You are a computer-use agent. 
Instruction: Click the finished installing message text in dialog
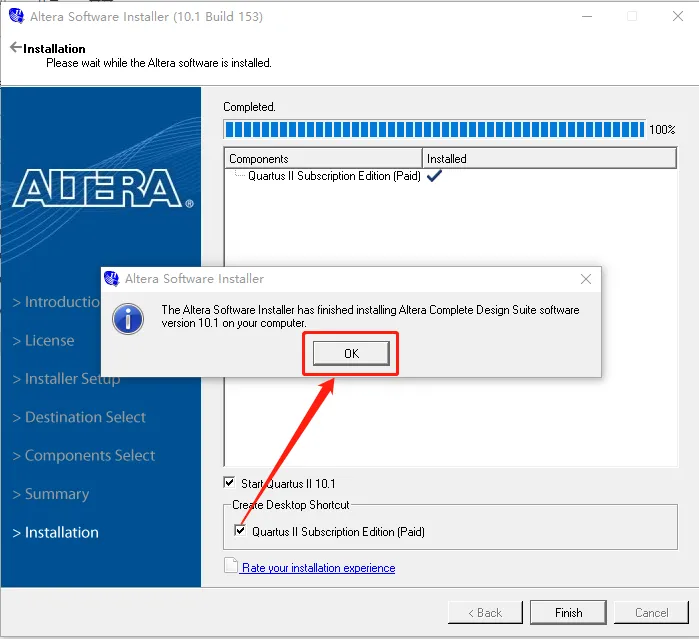coord(370,316)
